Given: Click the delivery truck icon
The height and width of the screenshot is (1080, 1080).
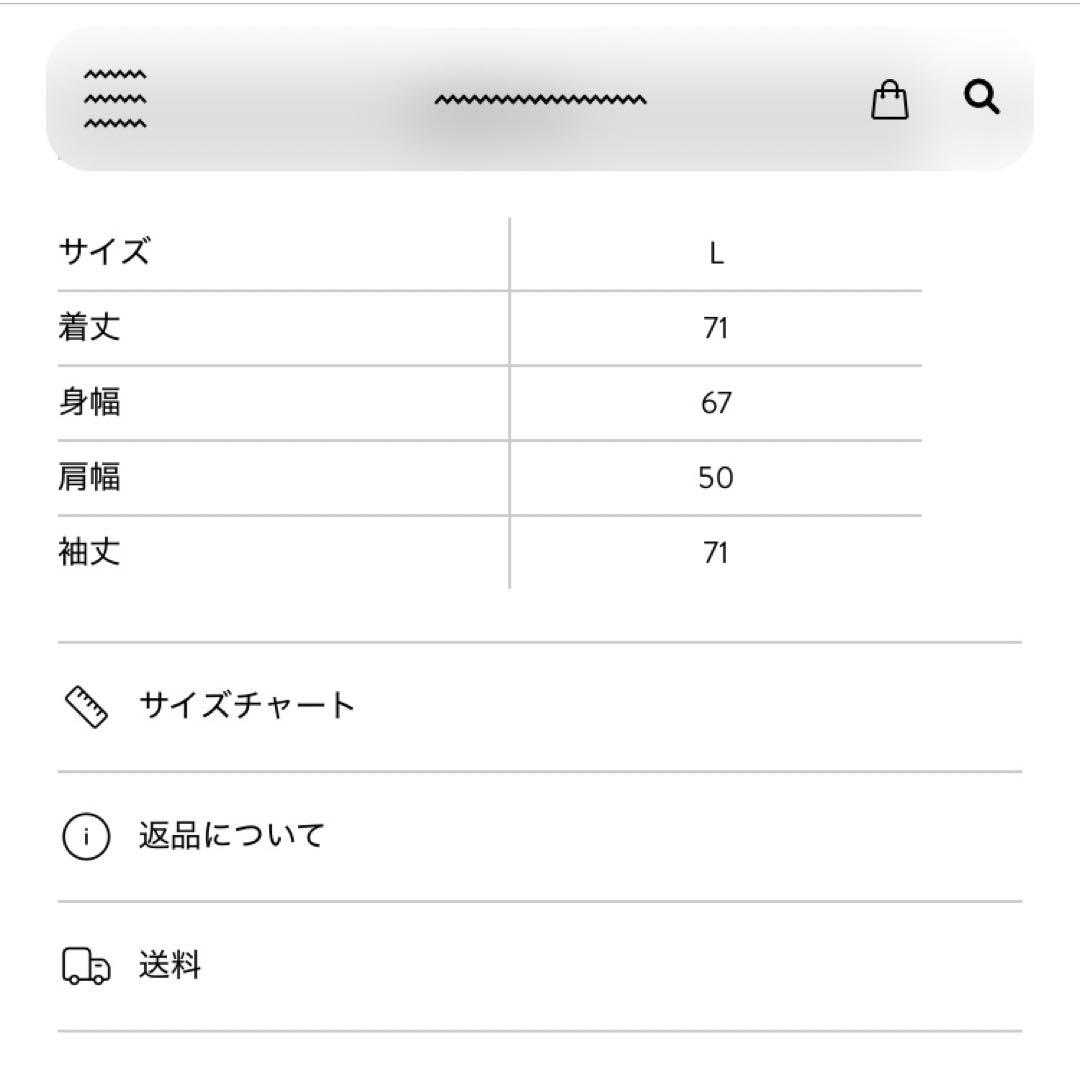Looking at the screenshot, I should (86, 967).
